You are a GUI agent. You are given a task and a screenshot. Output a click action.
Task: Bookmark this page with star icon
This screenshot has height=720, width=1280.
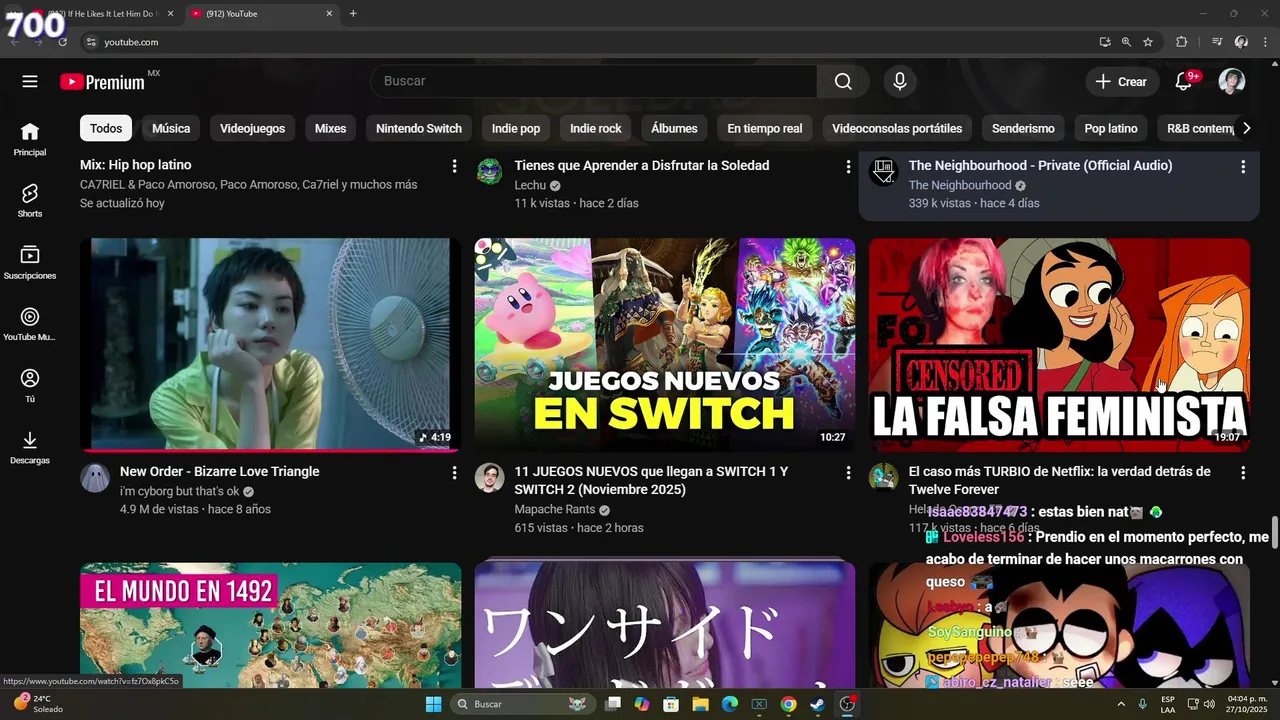pyautogui.click(x=1148, y=42)
